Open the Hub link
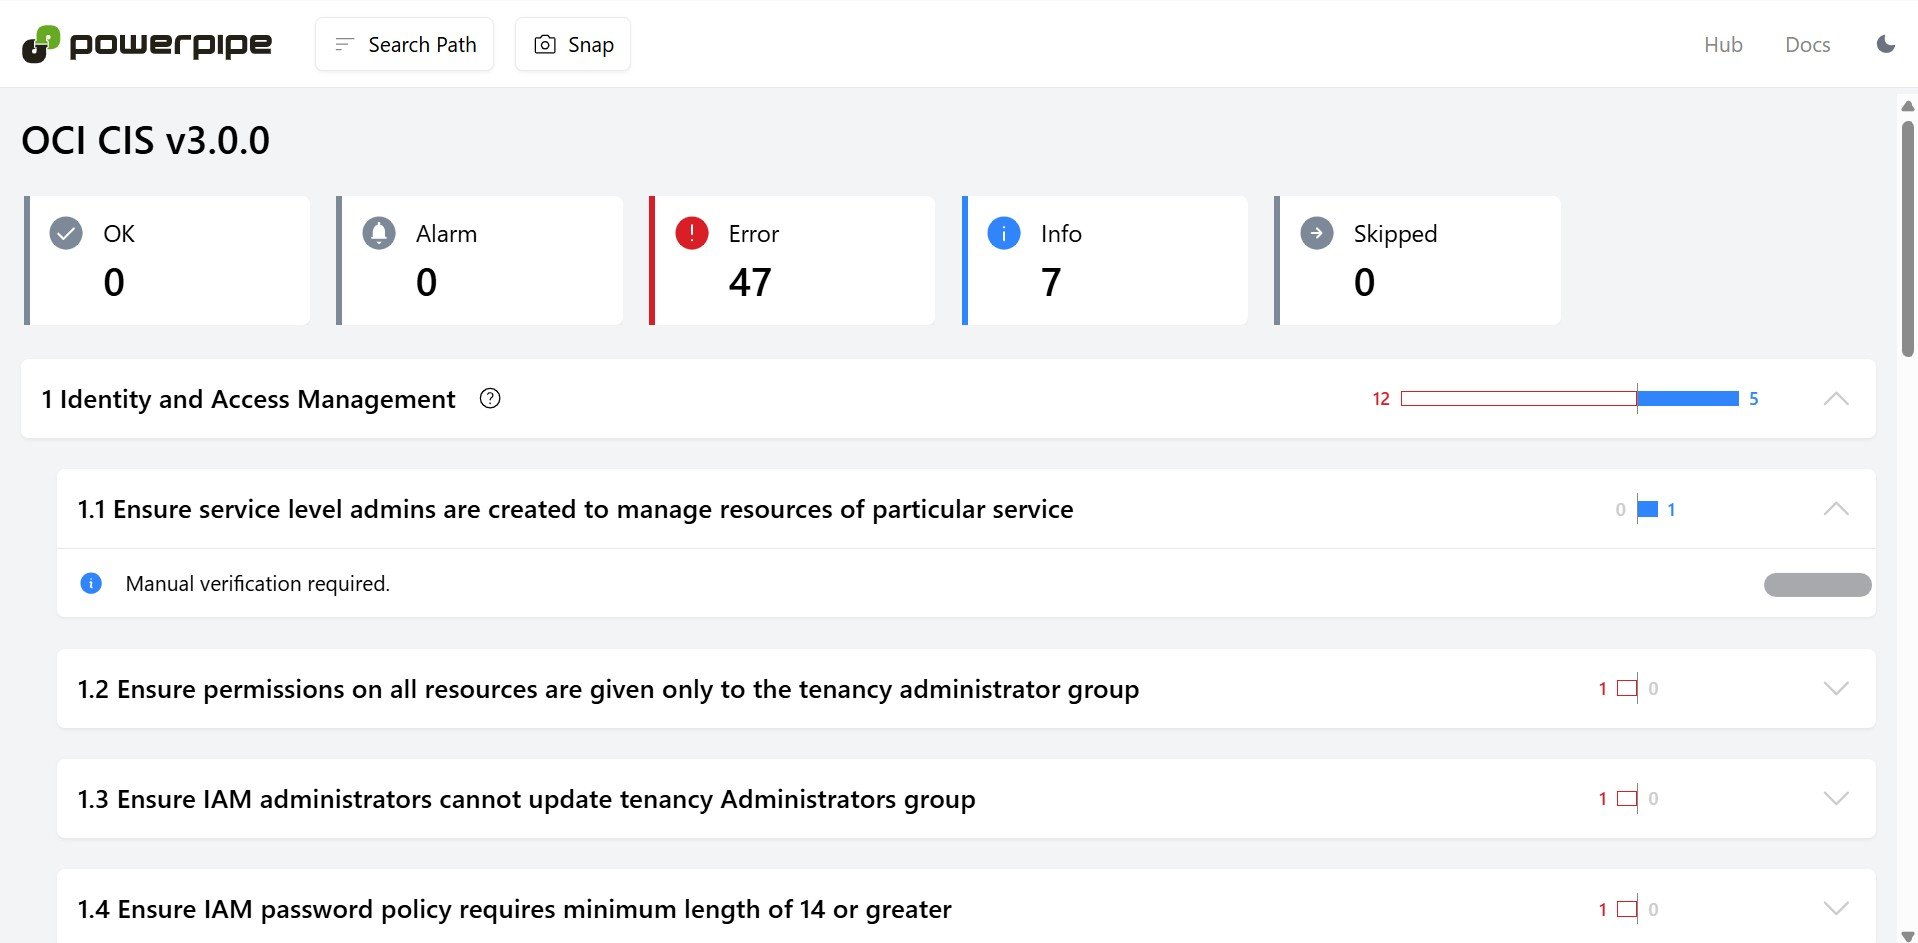 pos(1723,44)
